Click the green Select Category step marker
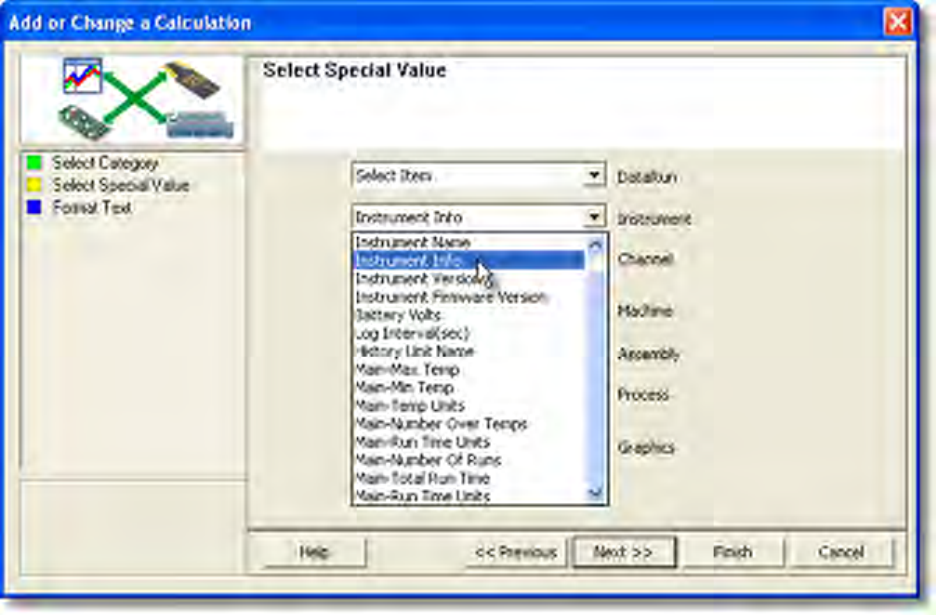The width and height of the screenshot is (936, 615). pos(35,162)
